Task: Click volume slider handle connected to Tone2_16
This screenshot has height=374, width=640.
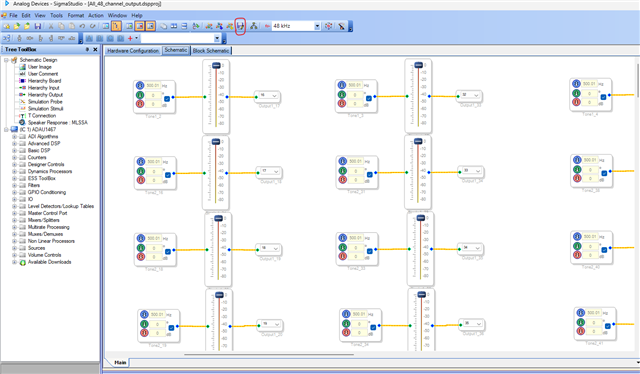Action: [216, 142]
